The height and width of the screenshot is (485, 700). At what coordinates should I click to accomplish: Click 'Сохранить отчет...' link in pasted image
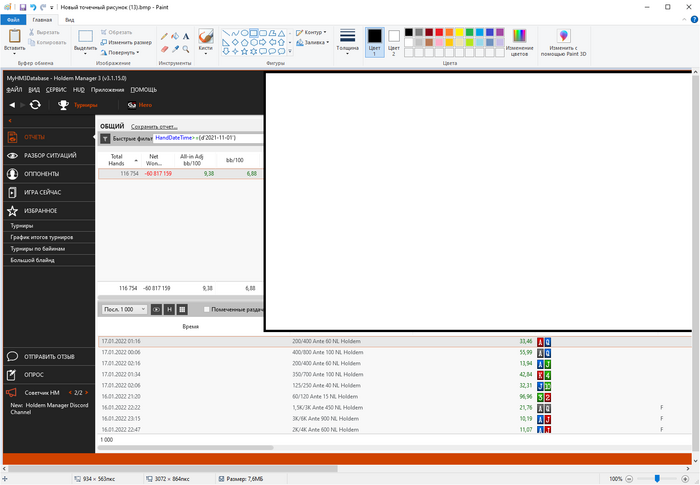[x=154, y=127]
